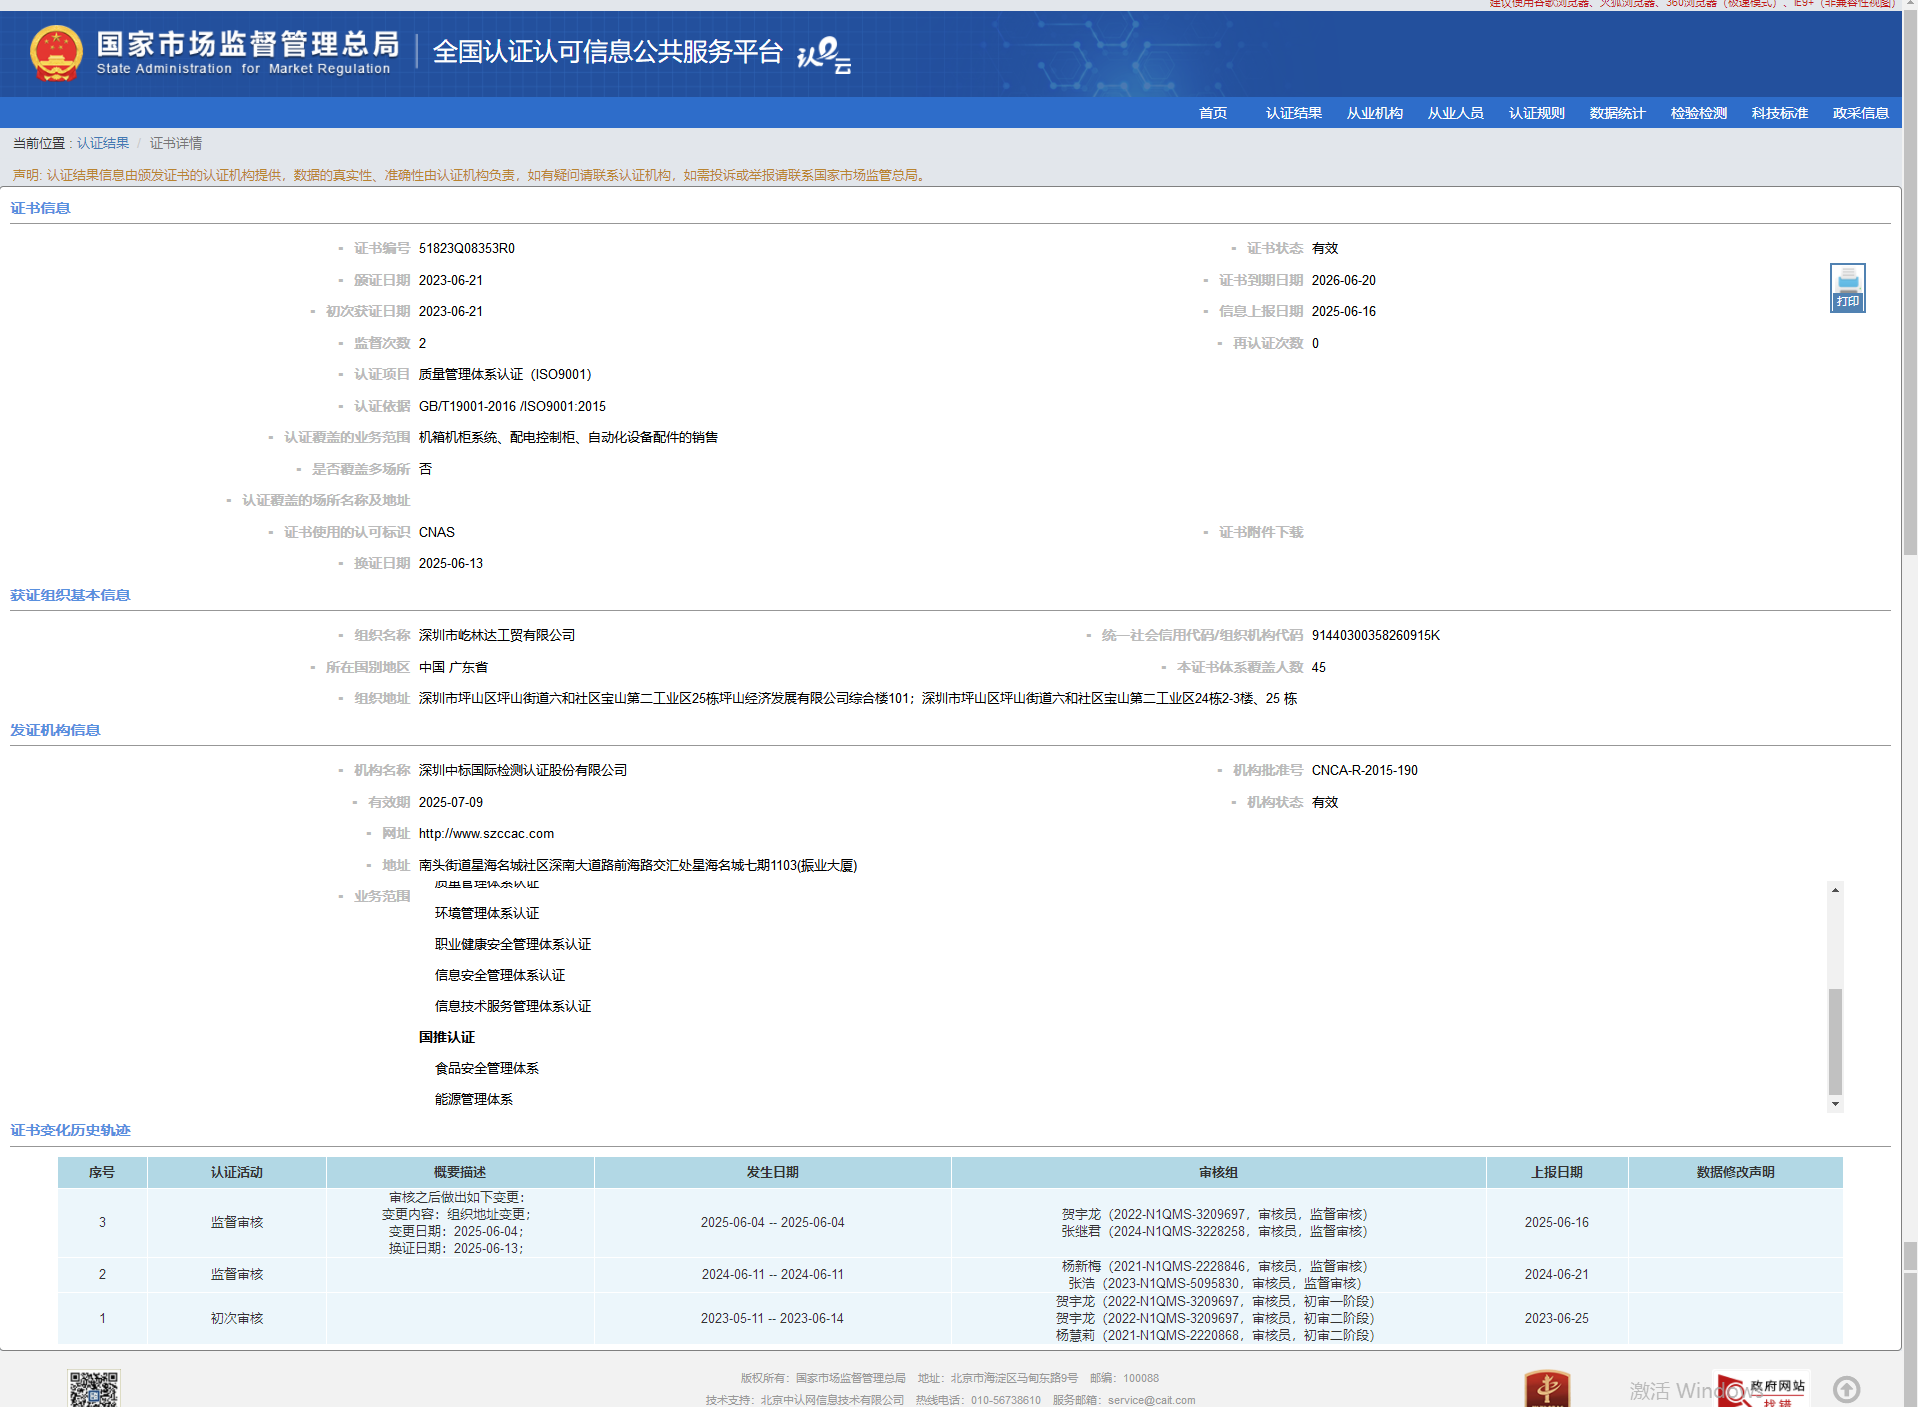Click the 发生日期 table column header
Viewport: 1918px width, 1407px height.
click(772, 1172)
